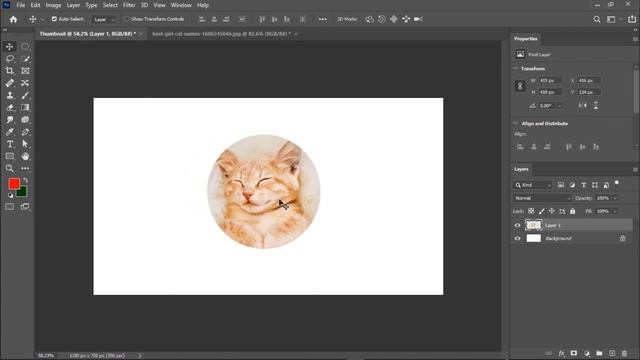Add a layer mask
The height and width of the screenshot is (360, 640).
574,353
